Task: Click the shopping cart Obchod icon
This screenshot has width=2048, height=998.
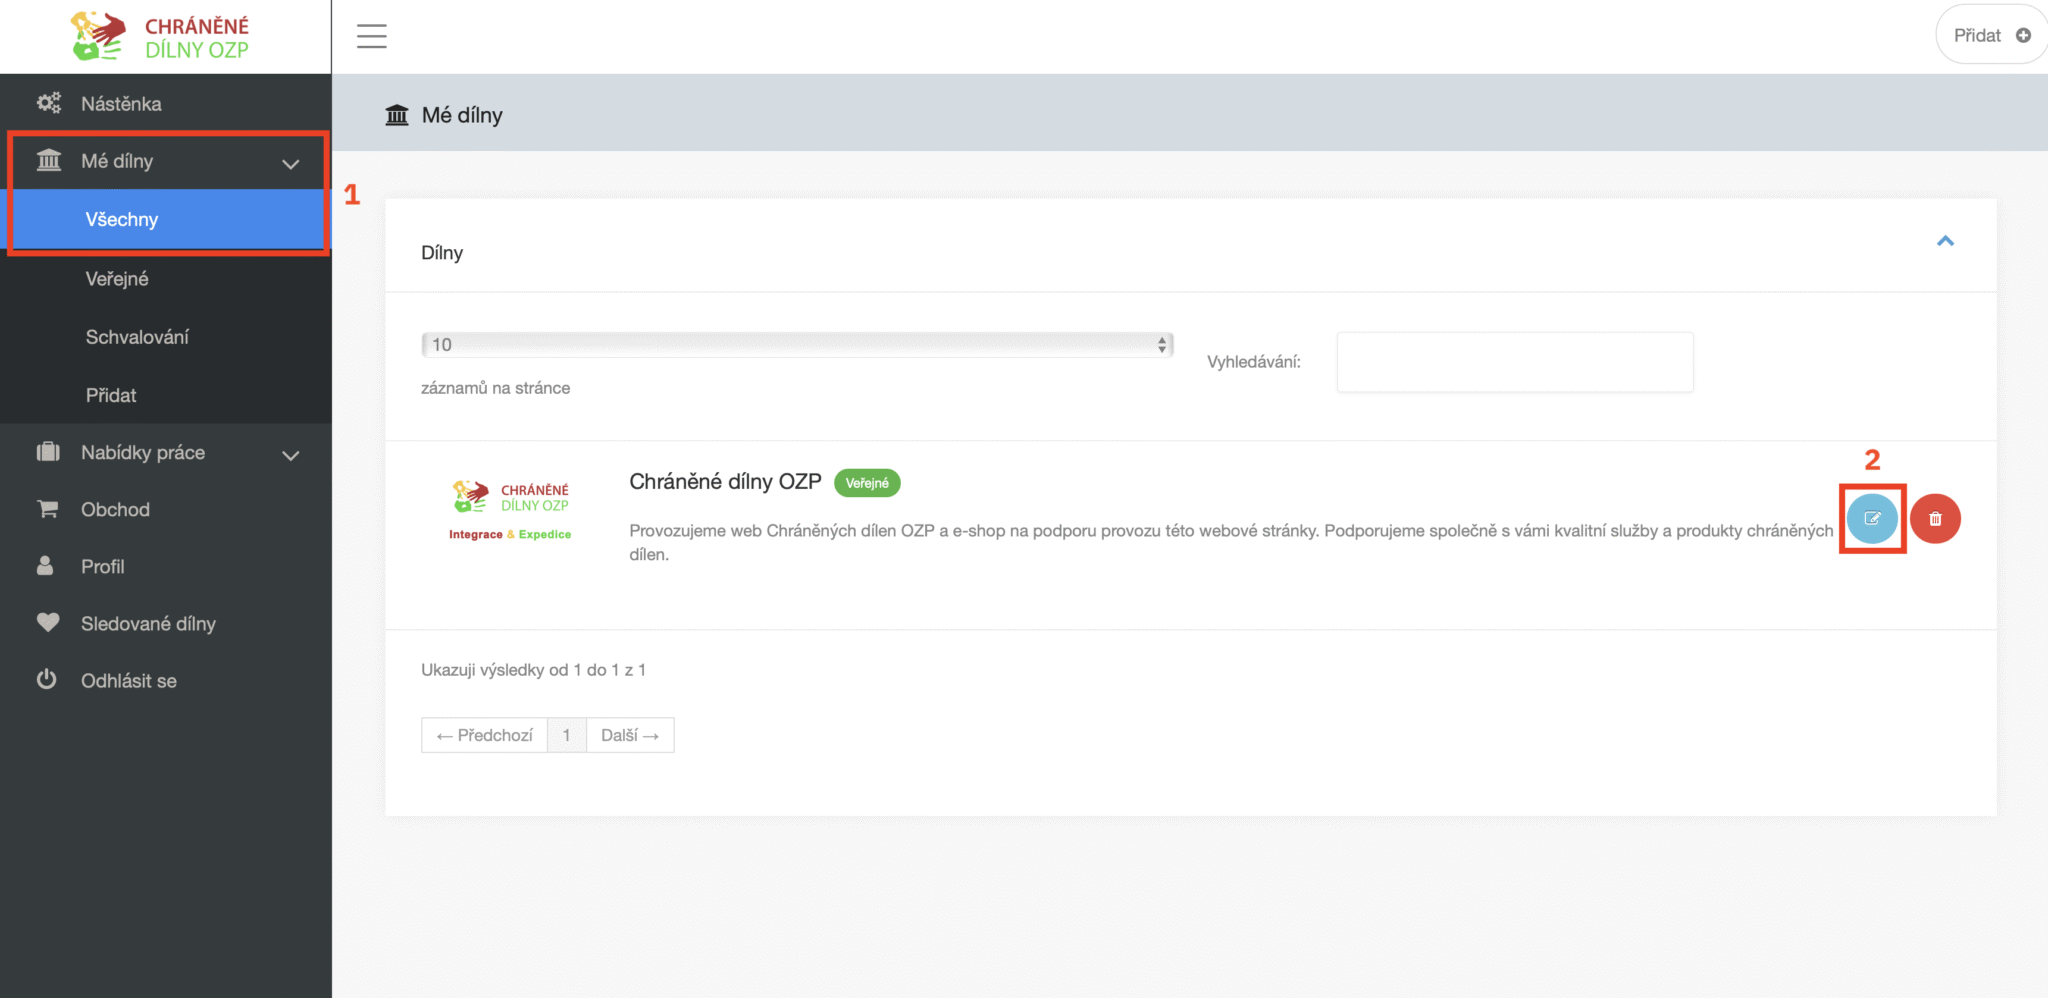Action: [x=47, y=509]
